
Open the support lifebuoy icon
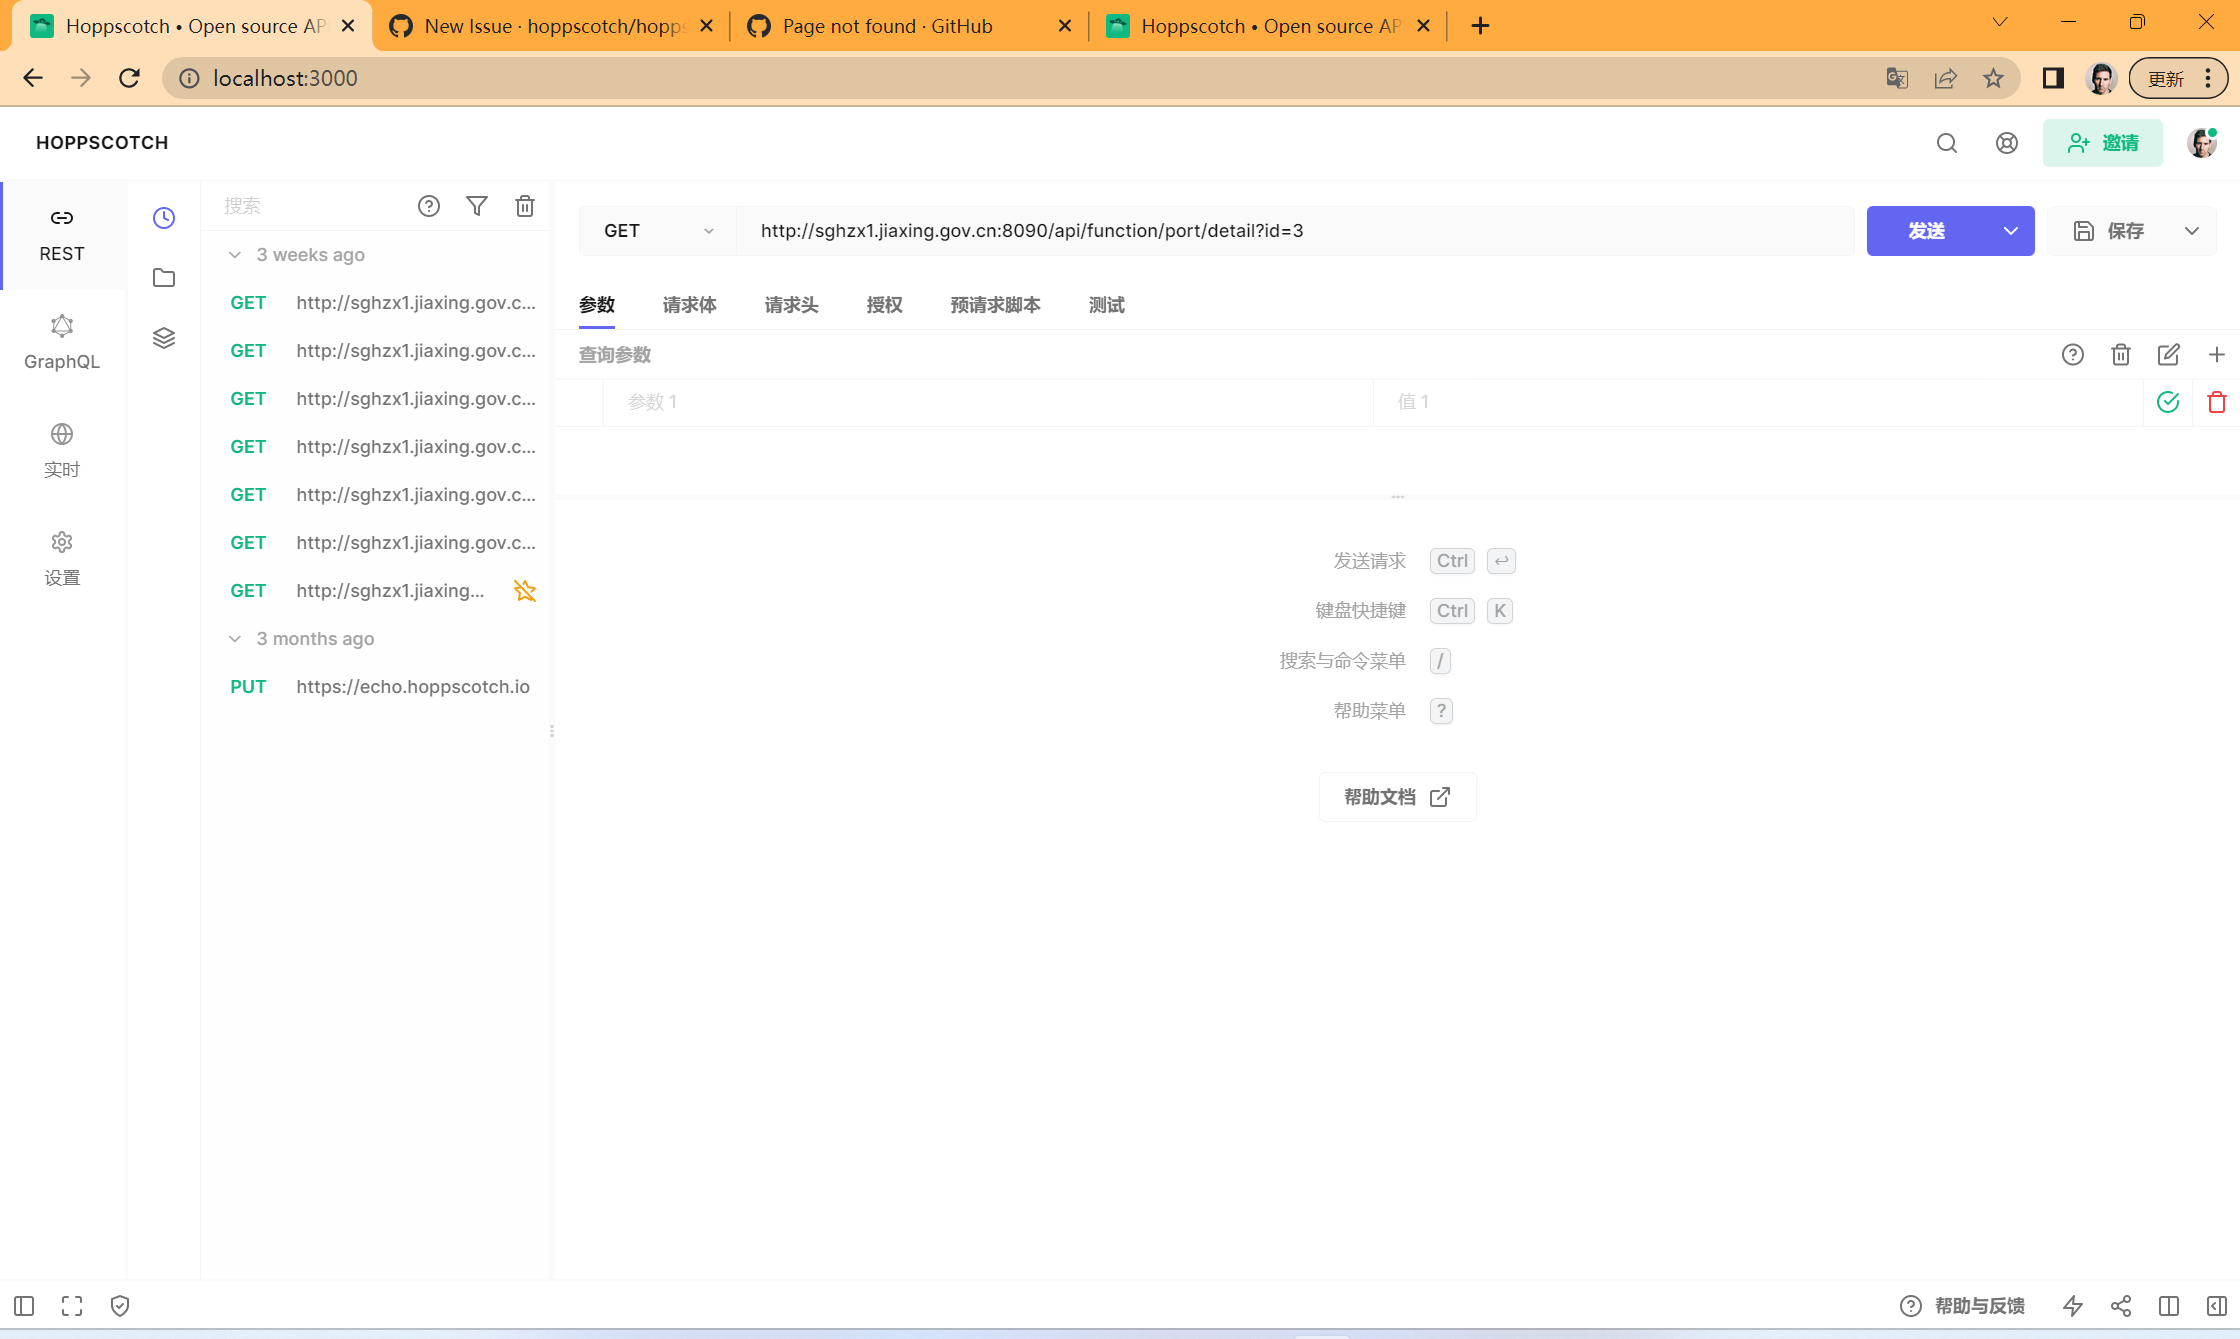point(2006,143)
